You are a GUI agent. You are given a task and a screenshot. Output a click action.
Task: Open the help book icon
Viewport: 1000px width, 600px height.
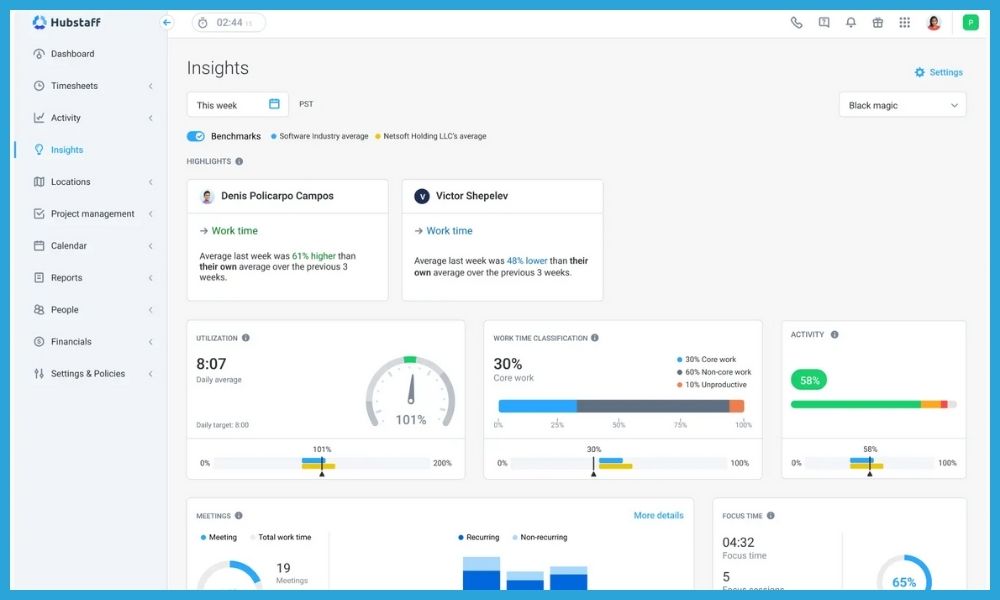(824, 23)
